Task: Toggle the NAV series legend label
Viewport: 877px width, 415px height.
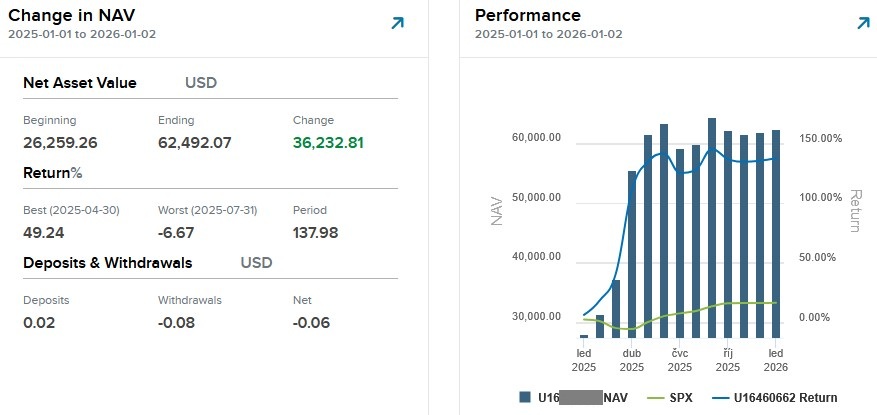Action: 617,397
